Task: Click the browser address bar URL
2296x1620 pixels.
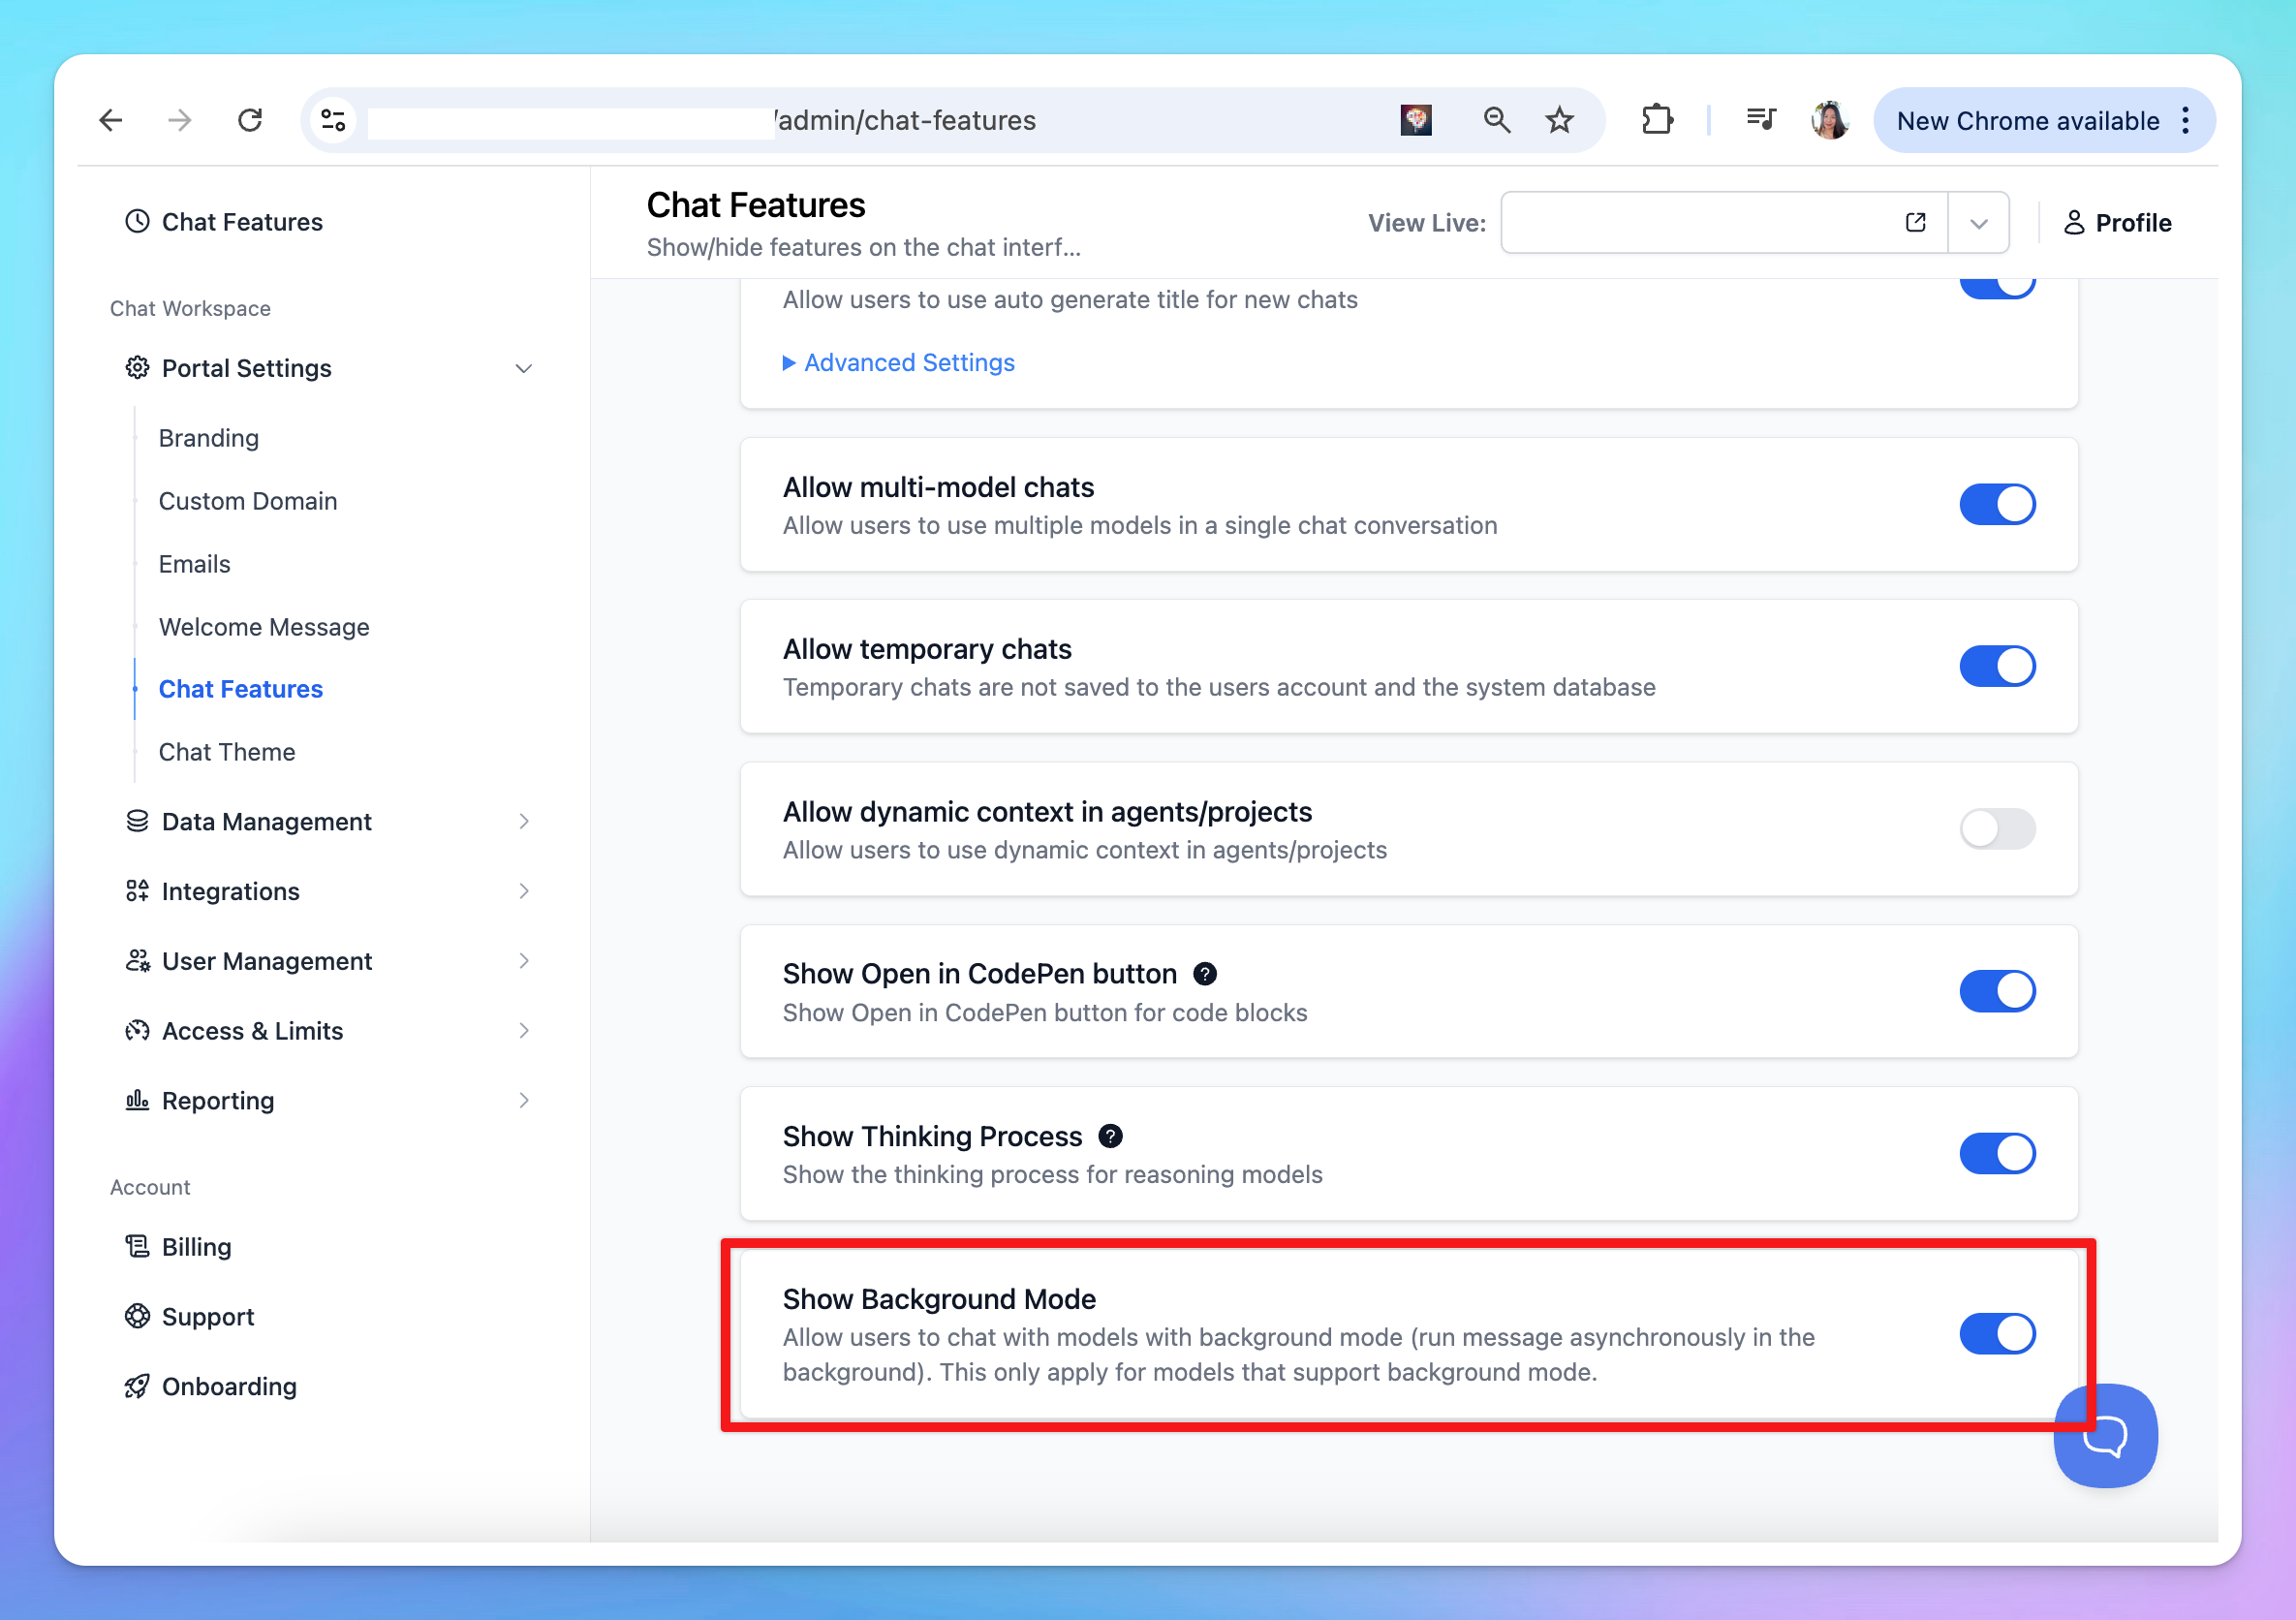Action: (x=905, y=121)
